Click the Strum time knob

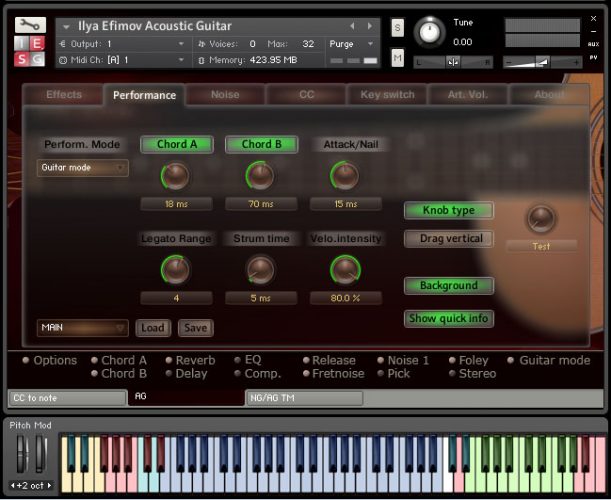pos(260,269)
